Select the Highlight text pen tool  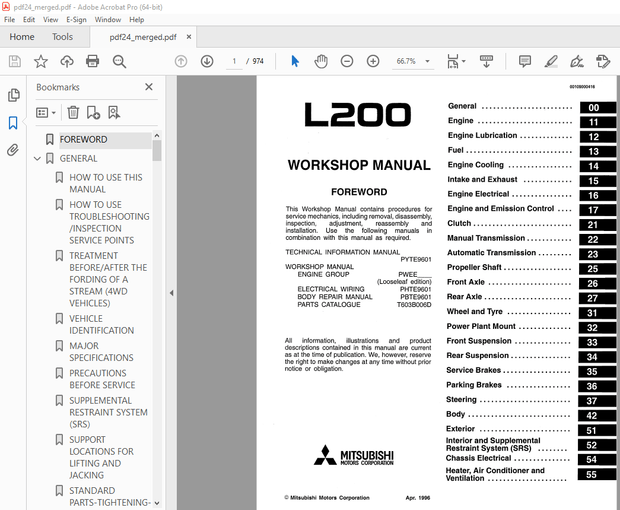coord(551,61)
